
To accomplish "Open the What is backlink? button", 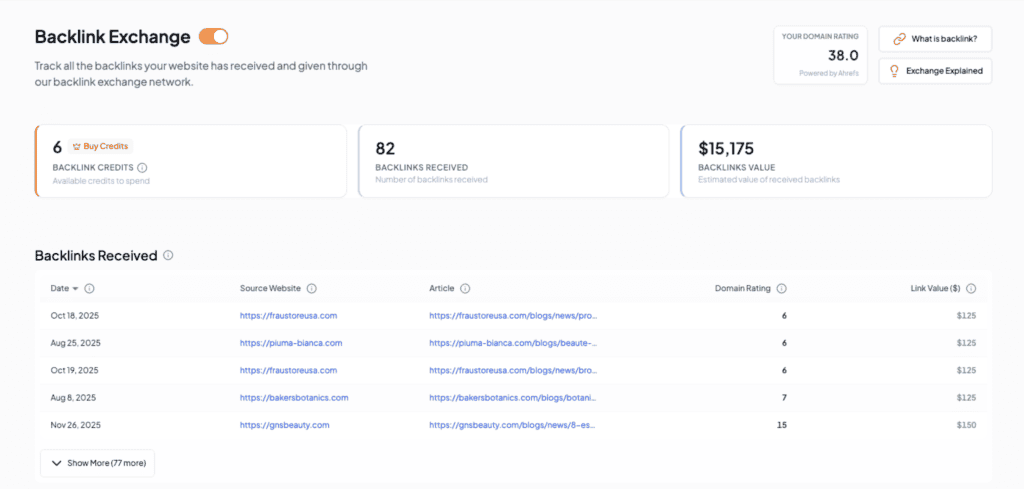I will (935, 39).
